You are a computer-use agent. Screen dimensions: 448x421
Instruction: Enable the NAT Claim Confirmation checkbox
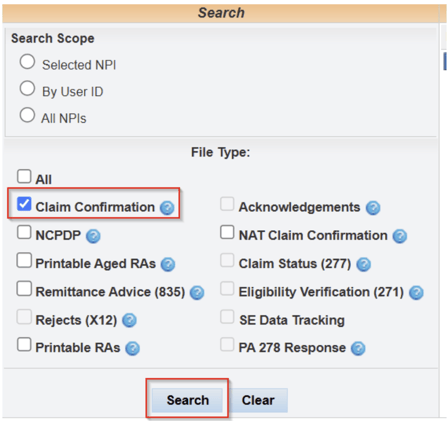coord(227,232)
